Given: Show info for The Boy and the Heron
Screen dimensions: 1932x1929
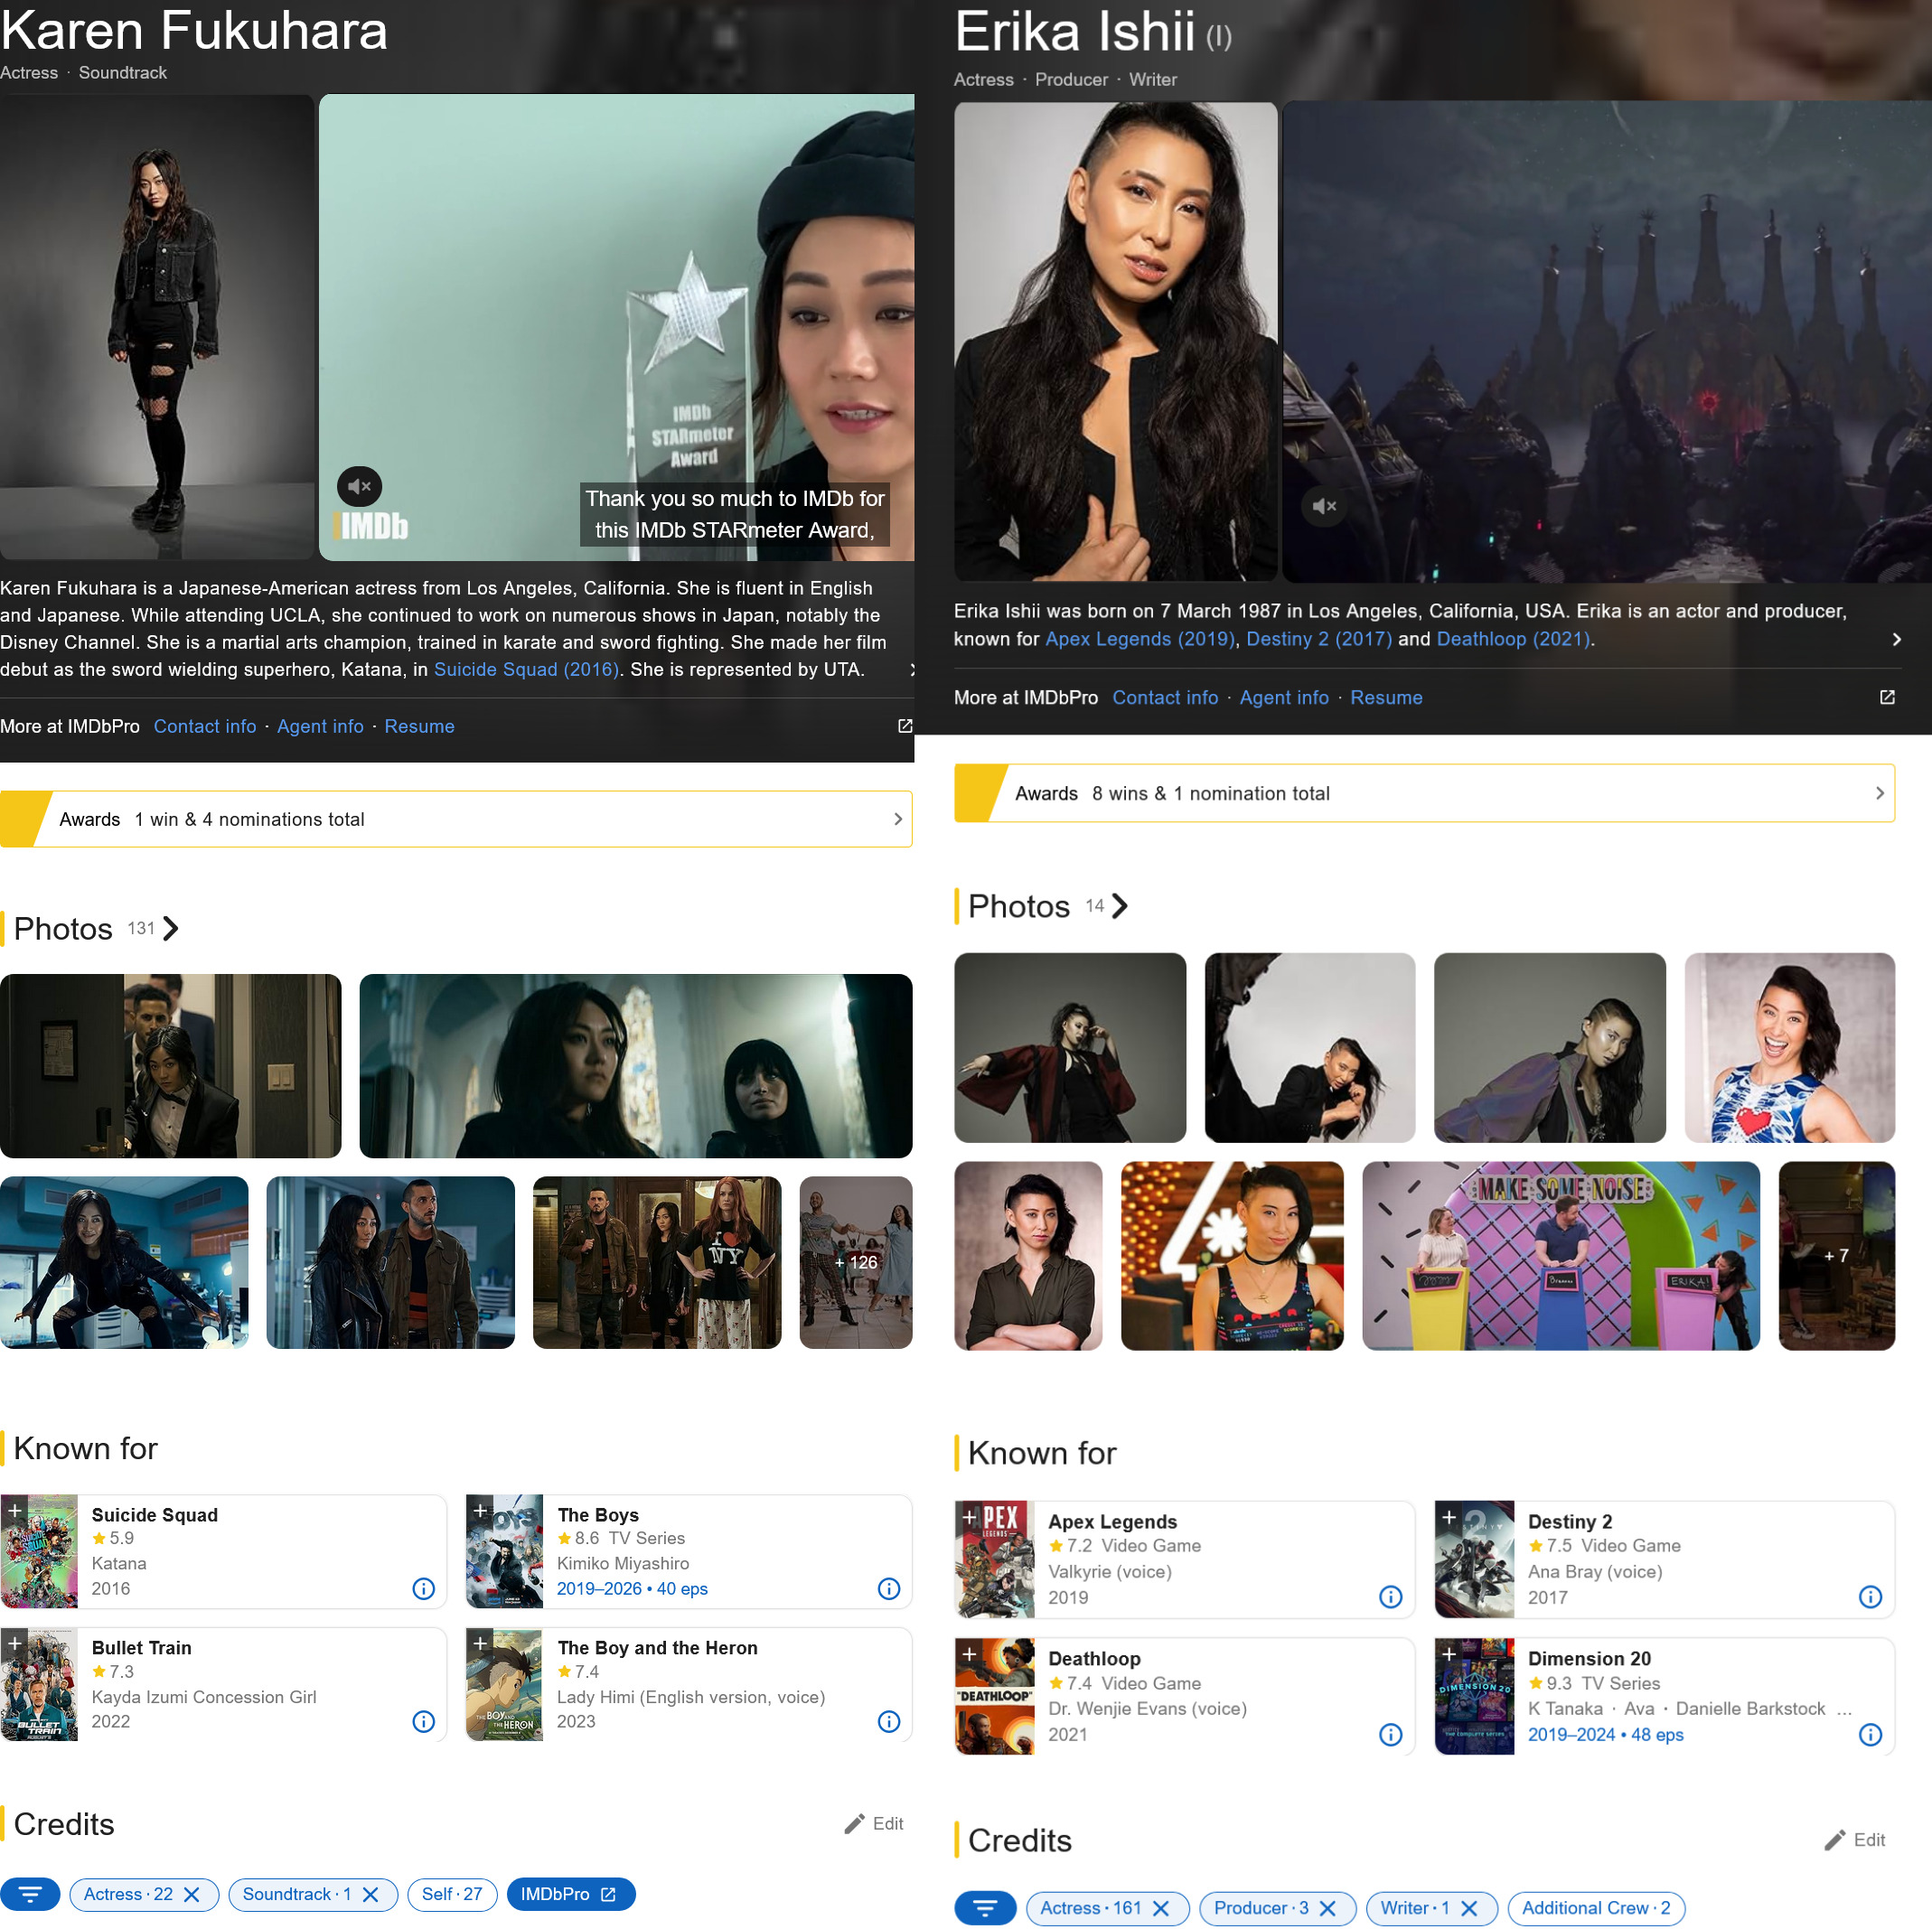Looking at the screenshot, I should click(x=889, y=1720).
